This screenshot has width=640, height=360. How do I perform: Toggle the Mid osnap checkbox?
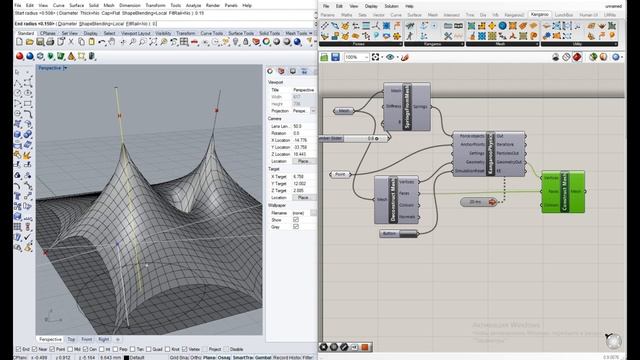(70, 349)
